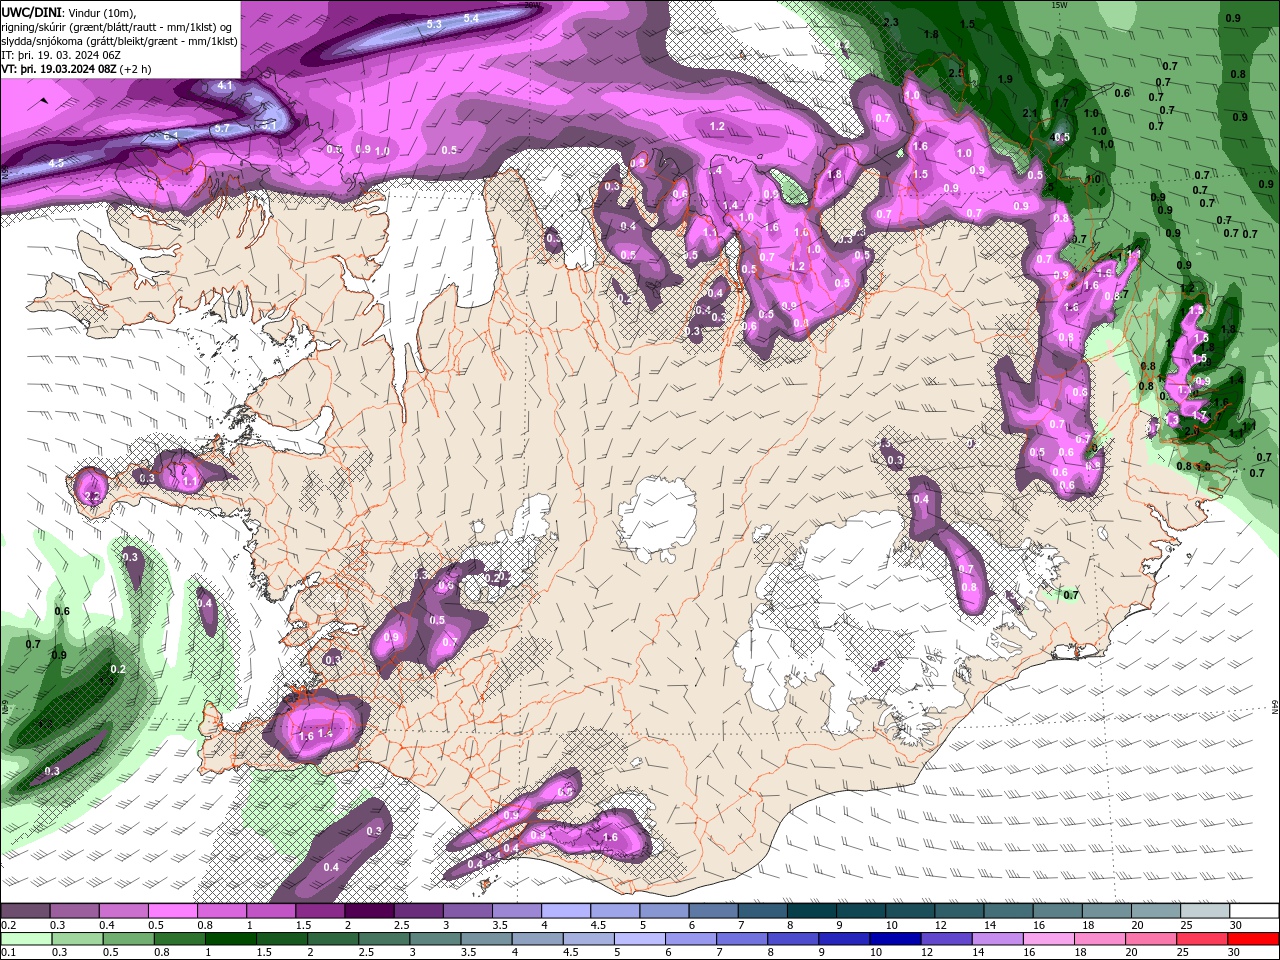Pick the 2.5–3 swatch in lower rain scale

(x=384, y=938)
